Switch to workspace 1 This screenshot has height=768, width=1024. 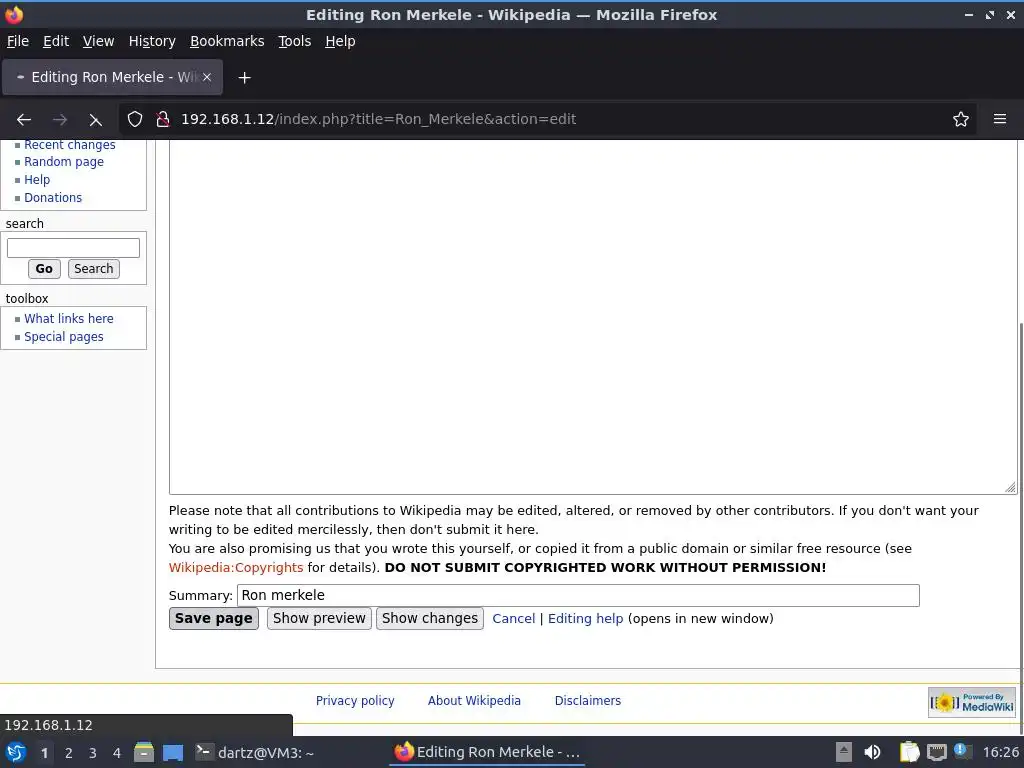(44, 753)
